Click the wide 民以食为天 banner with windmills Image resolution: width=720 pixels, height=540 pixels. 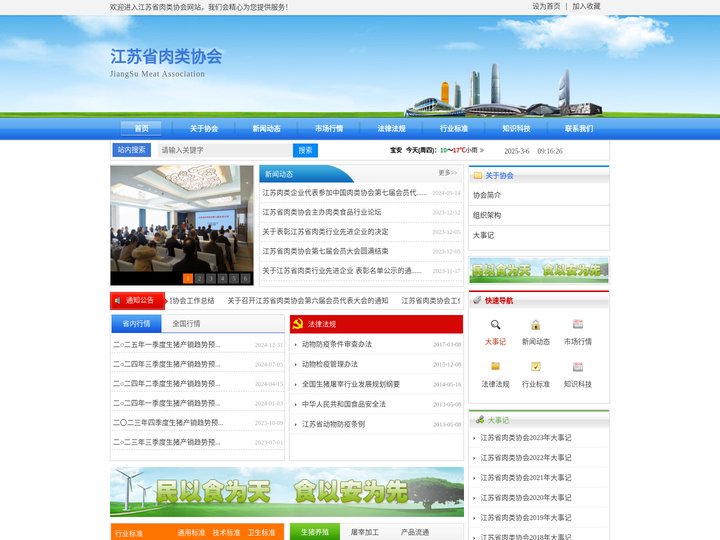(x=287, y=492)
